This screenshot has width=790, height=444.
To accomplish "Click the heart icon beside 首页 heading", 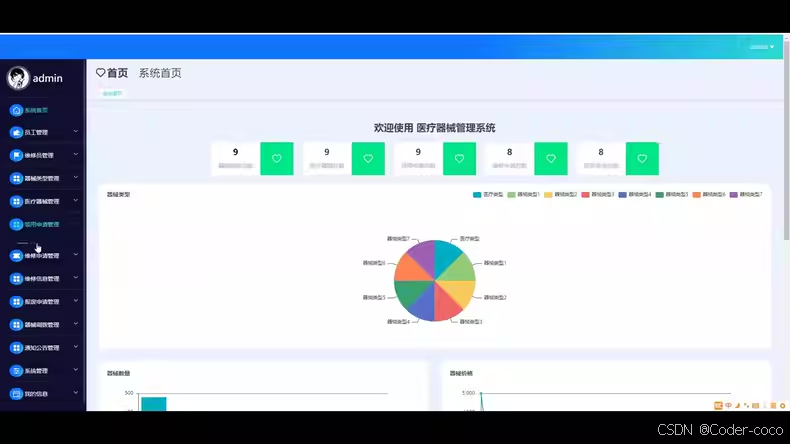I will pyautogui.click(x=100, y=73).
